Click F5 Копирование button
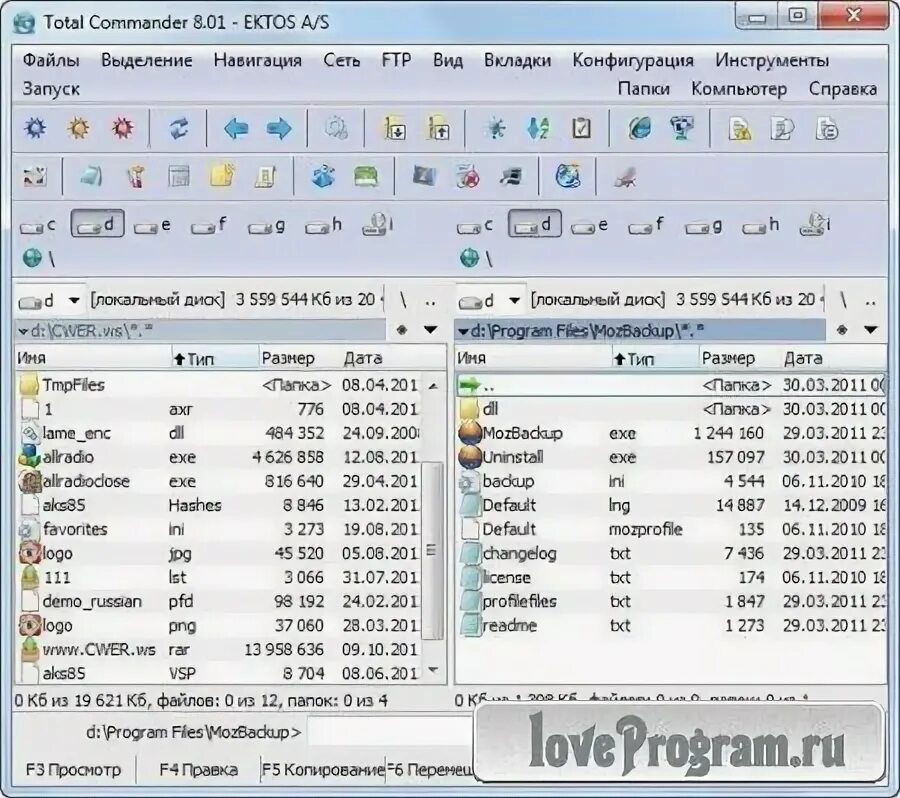This screenshot has width=900, height=798. tap(323, 769)
